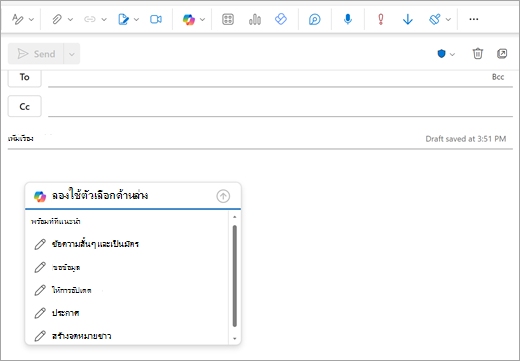Set low importance with down arrow
520x361 pixels.
click(408, 19)
